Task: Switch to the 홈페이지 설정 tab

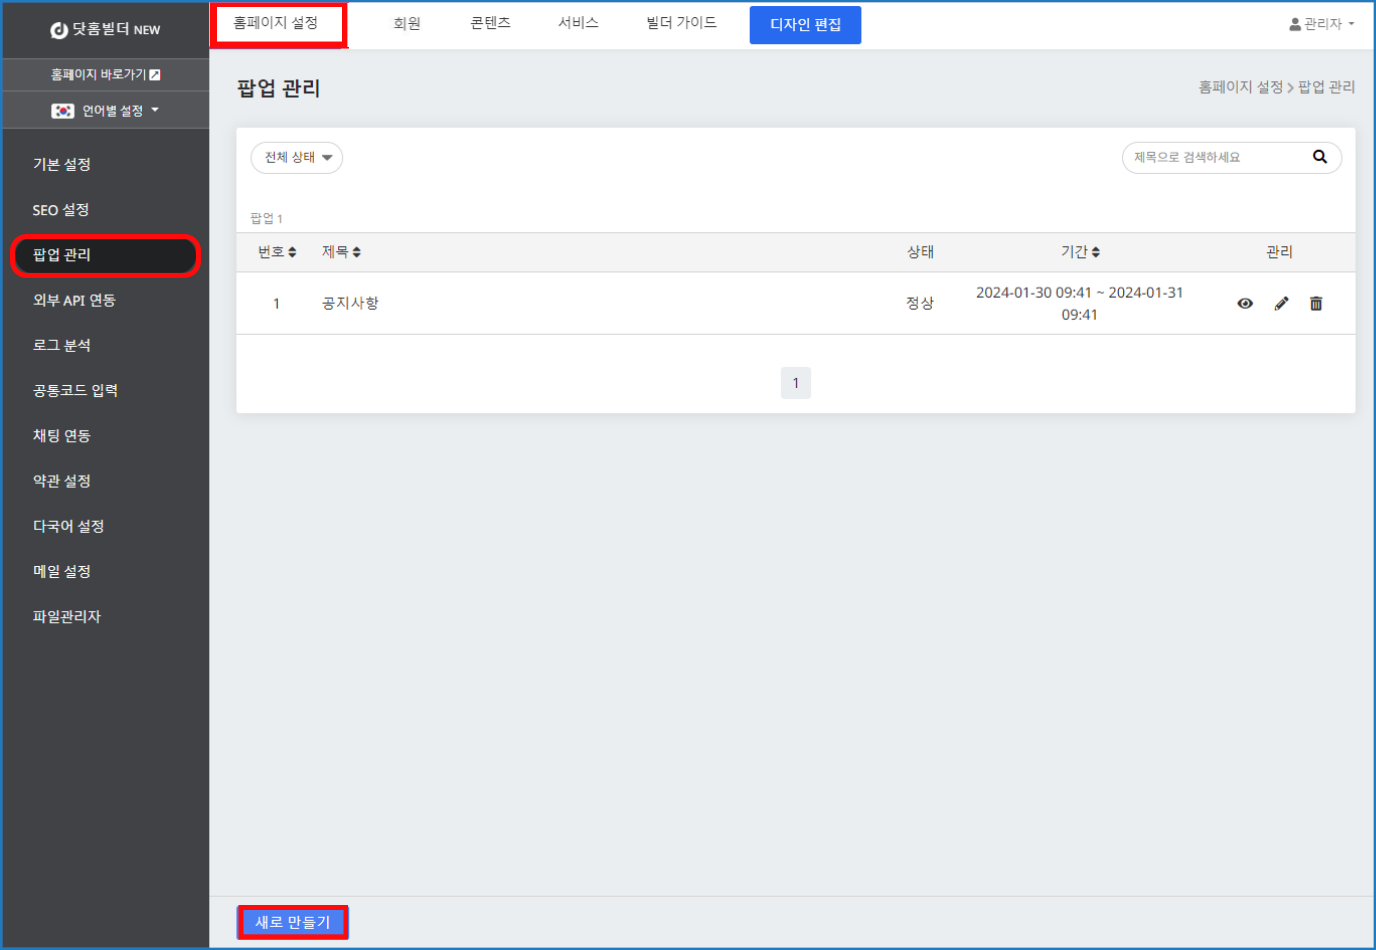Action: coord(276,23)
